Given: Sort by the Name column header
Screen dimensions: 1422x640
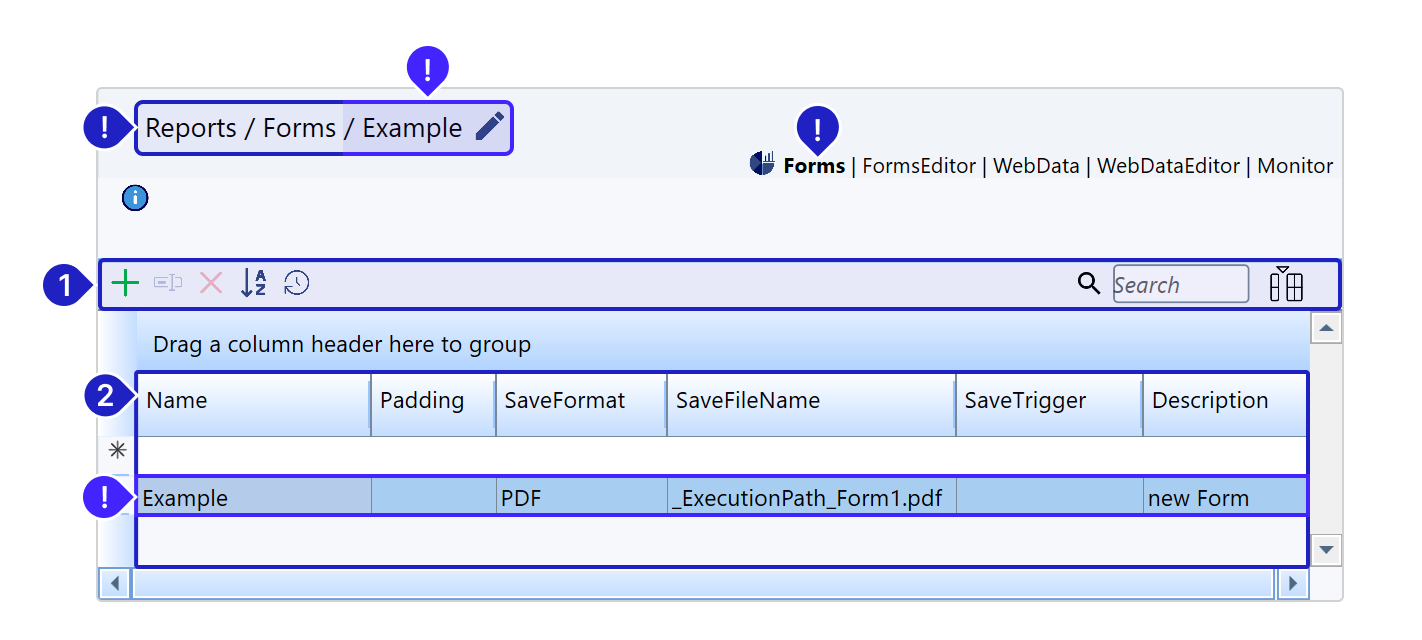Looking at the screenshot, I should (x=253, y=405).
